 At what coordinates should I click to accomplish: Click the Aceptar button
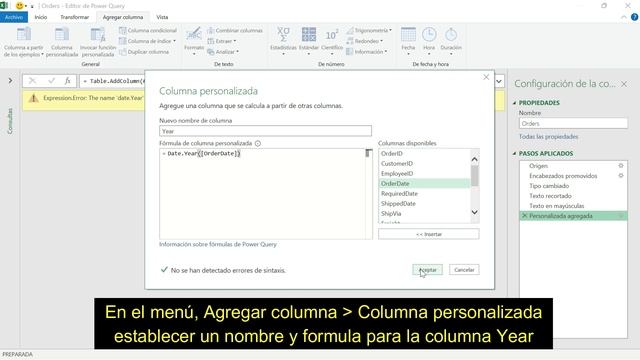tap(427, 270)
